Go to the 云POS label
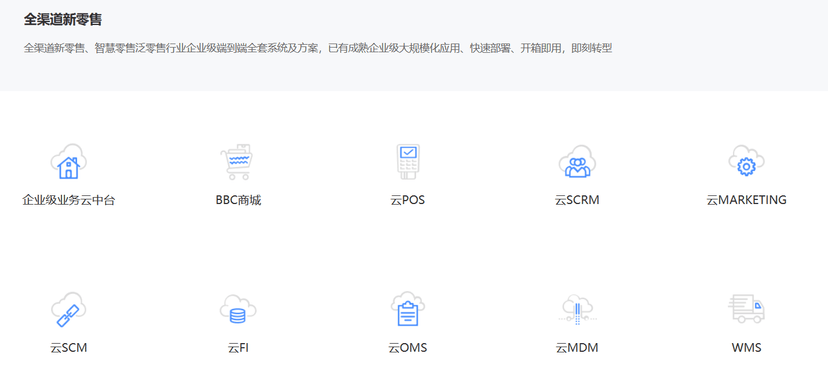The width and height of the screenshot is (828, 382). (408, 200)
